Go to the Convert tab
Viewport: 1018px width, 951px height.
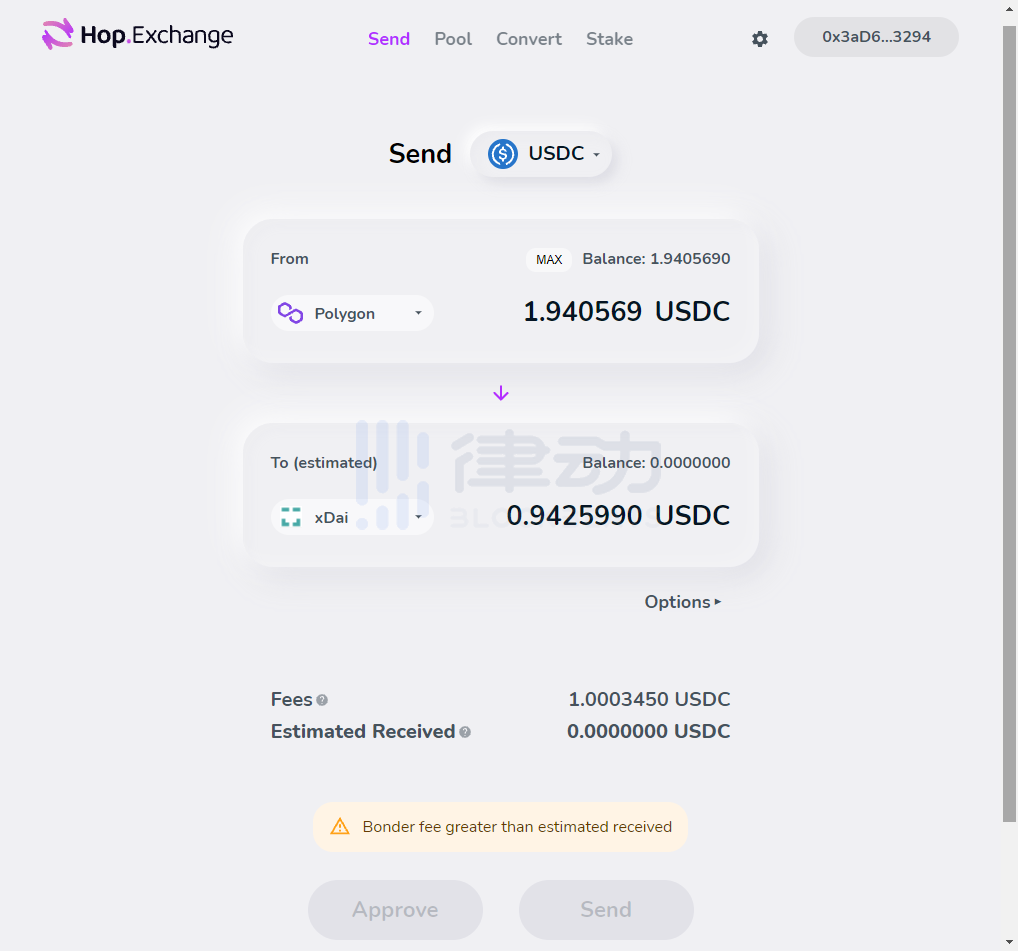point(529,39)
